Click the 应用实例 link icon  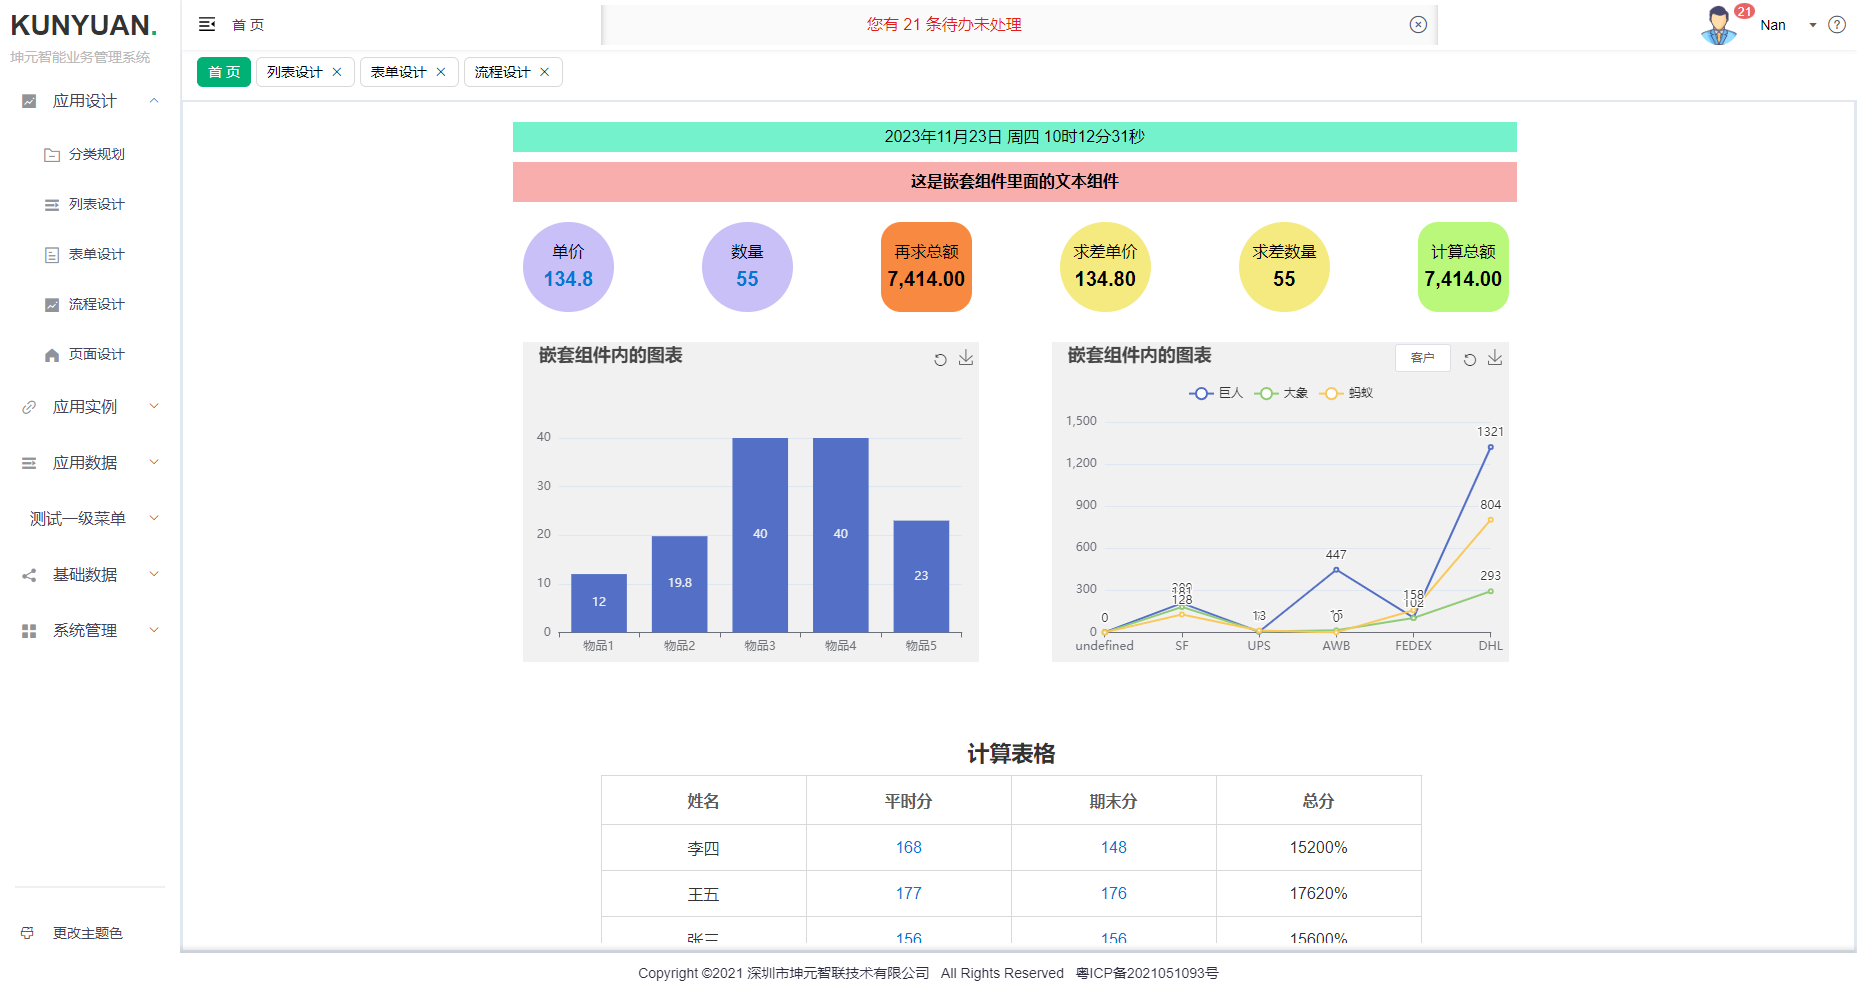(x=29, y=407)
